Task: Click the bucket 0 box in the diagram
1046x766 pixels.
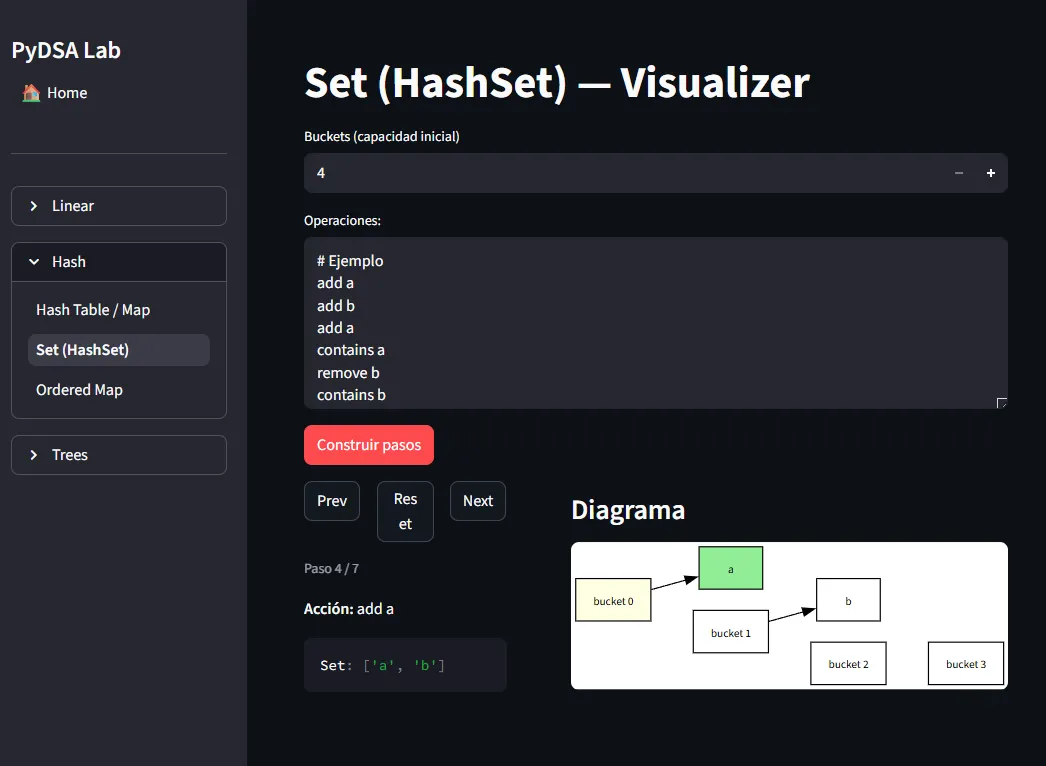Action: click(613, 600)
